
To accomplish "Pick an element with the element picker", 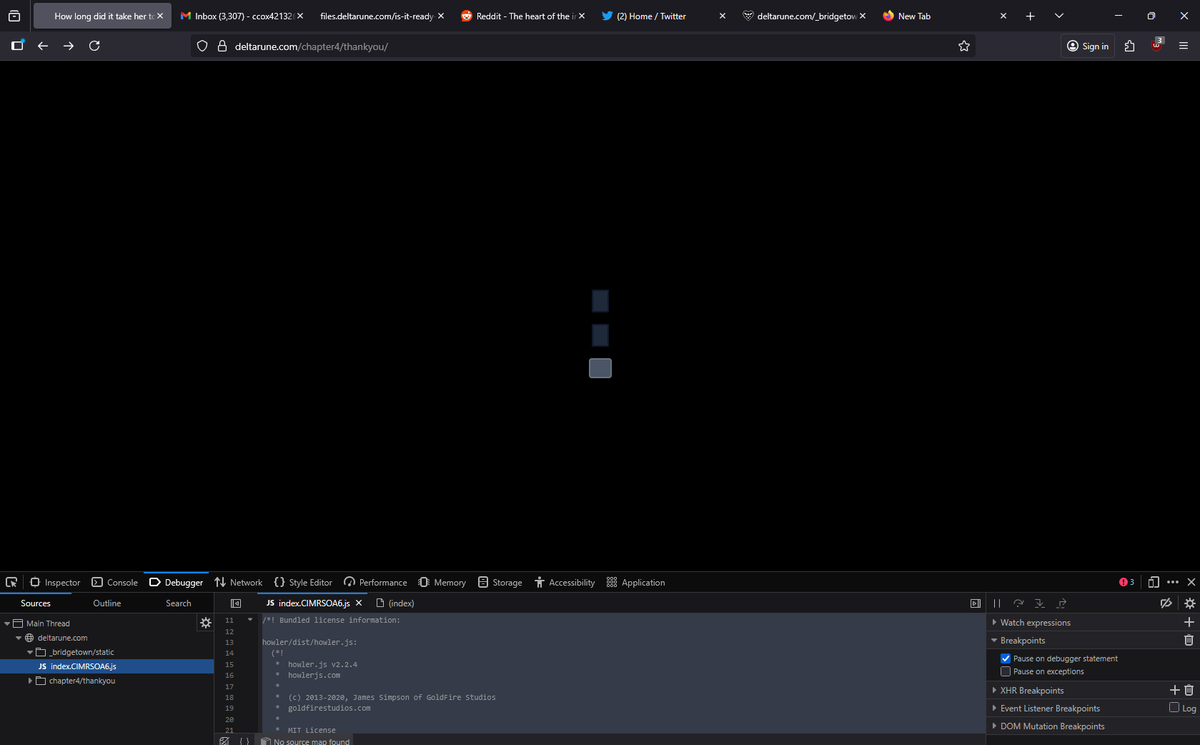I will [11, 582].
